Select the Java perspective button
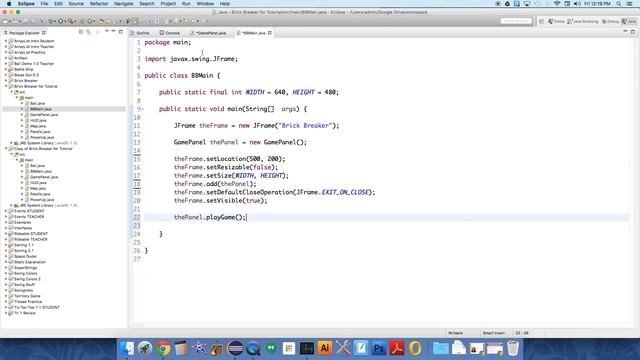Screen dimensions: 640x360 click(x=629, y=21)
